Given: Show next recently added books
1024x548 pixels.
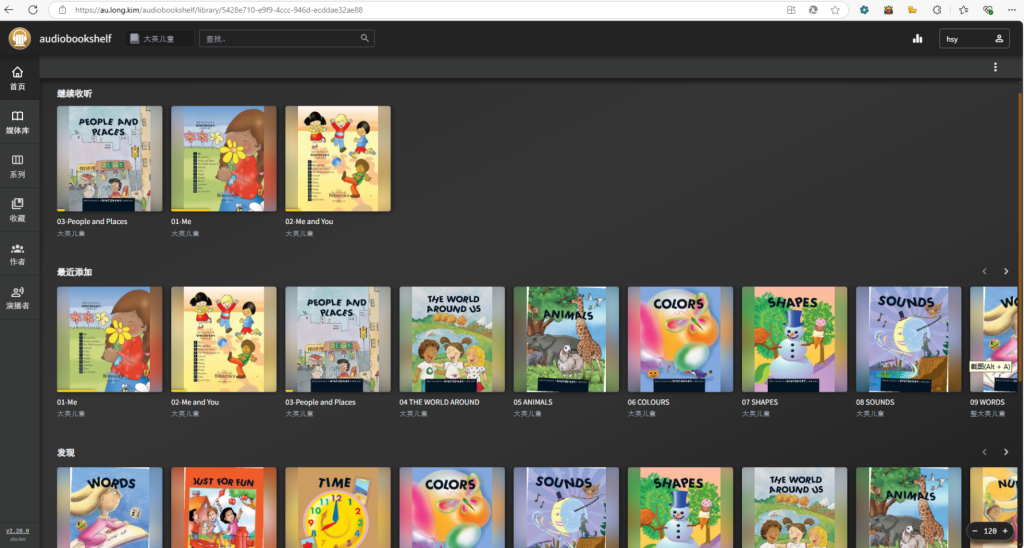Looking at the screenshot, I should (x=1006, y=271).
